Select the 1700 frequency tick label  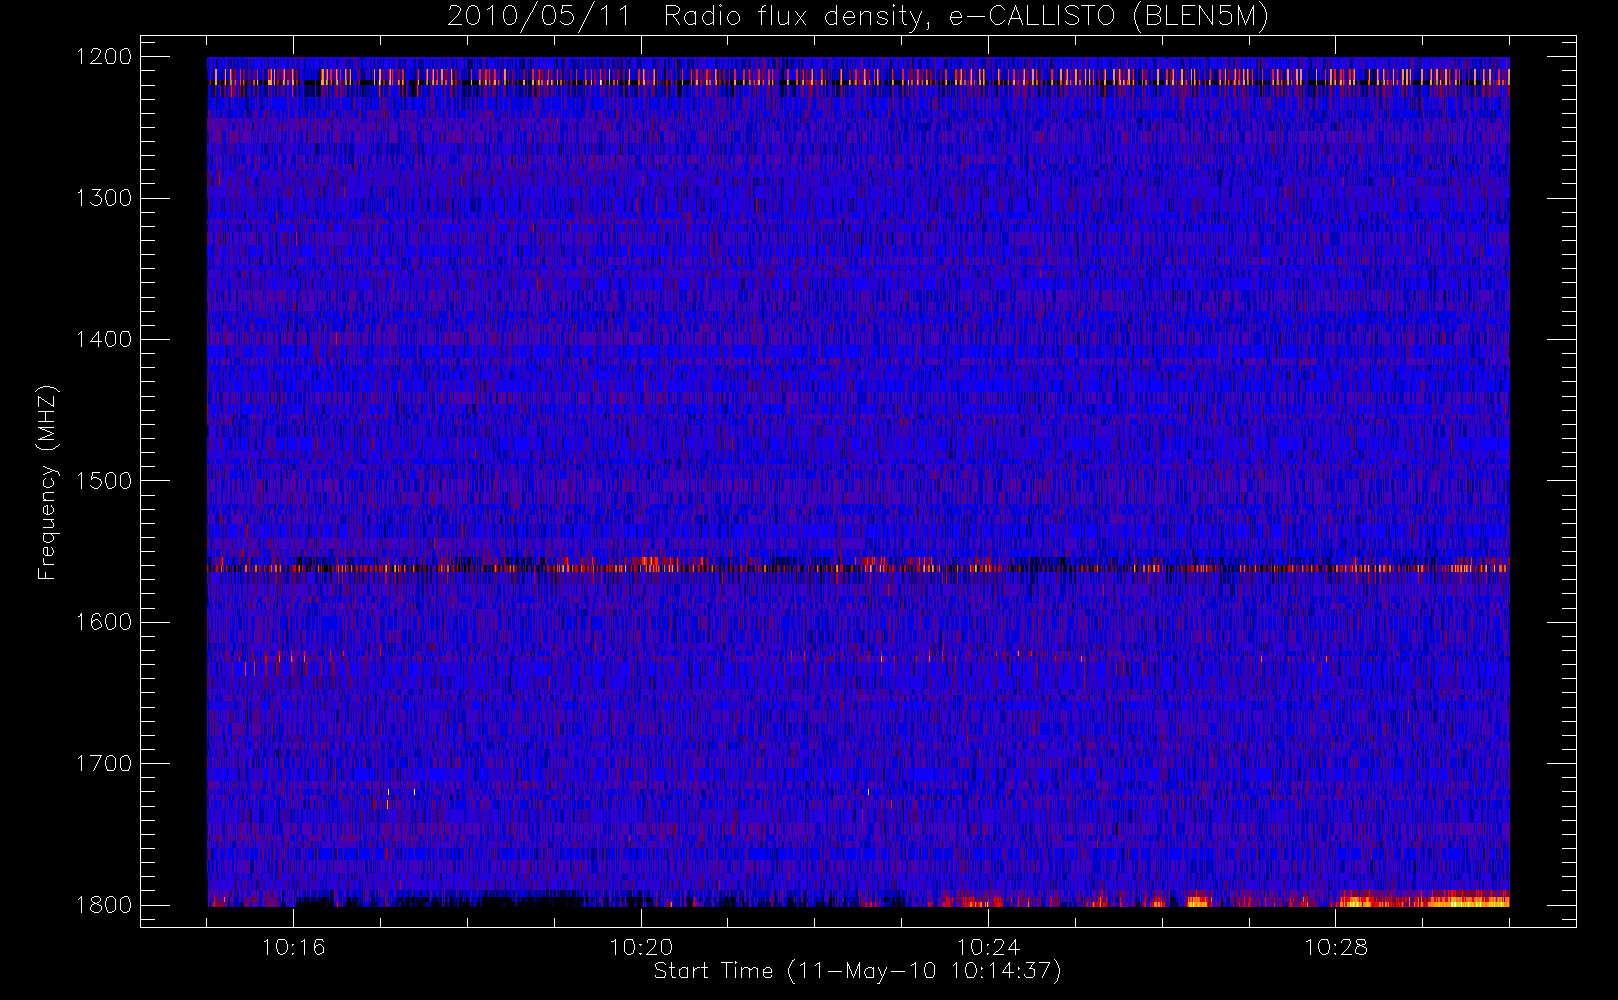104,764
